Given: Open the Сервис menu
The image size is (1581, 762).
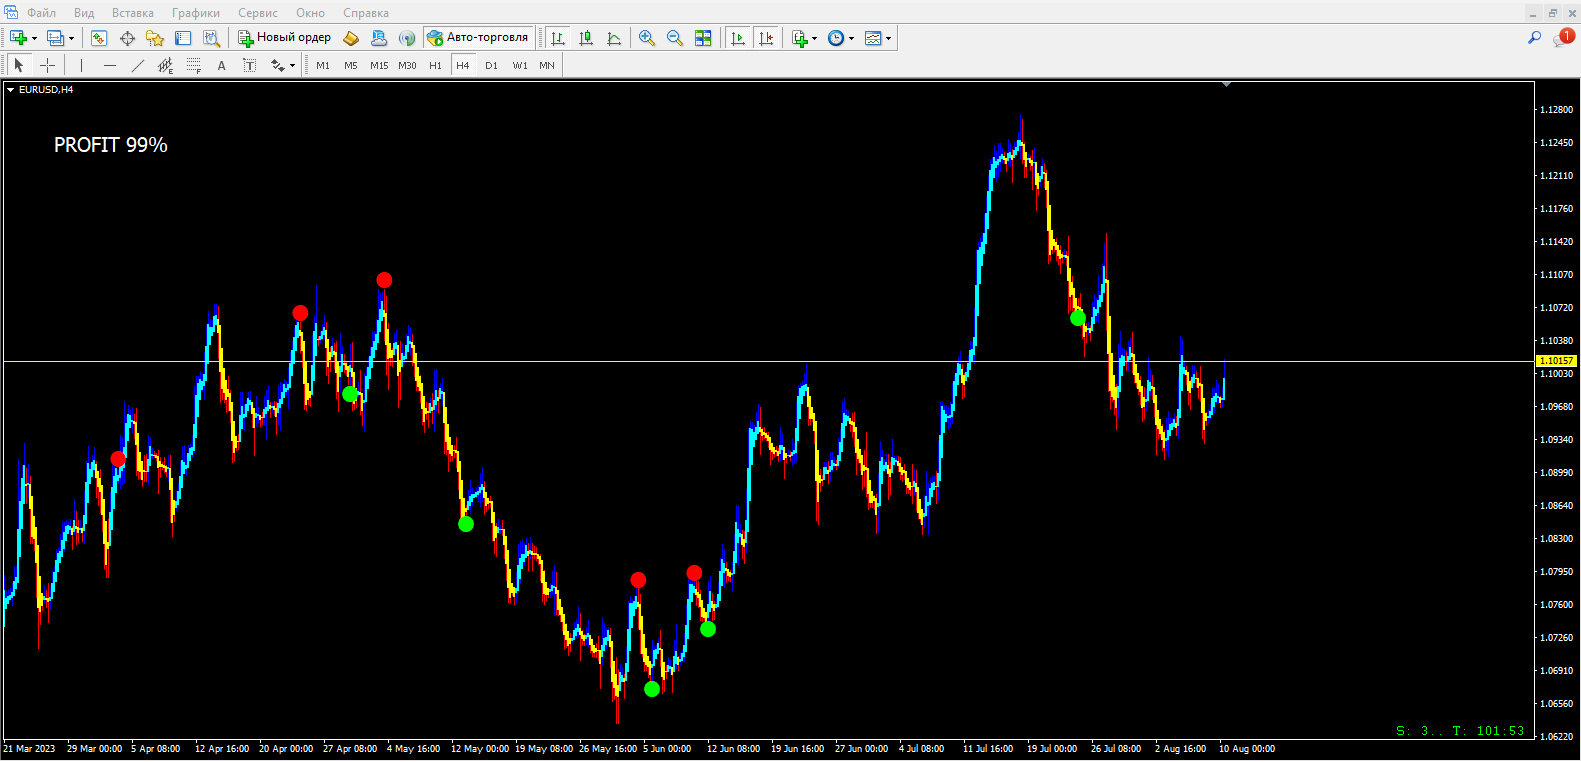Looking at the screenshot, I should 257,13.
